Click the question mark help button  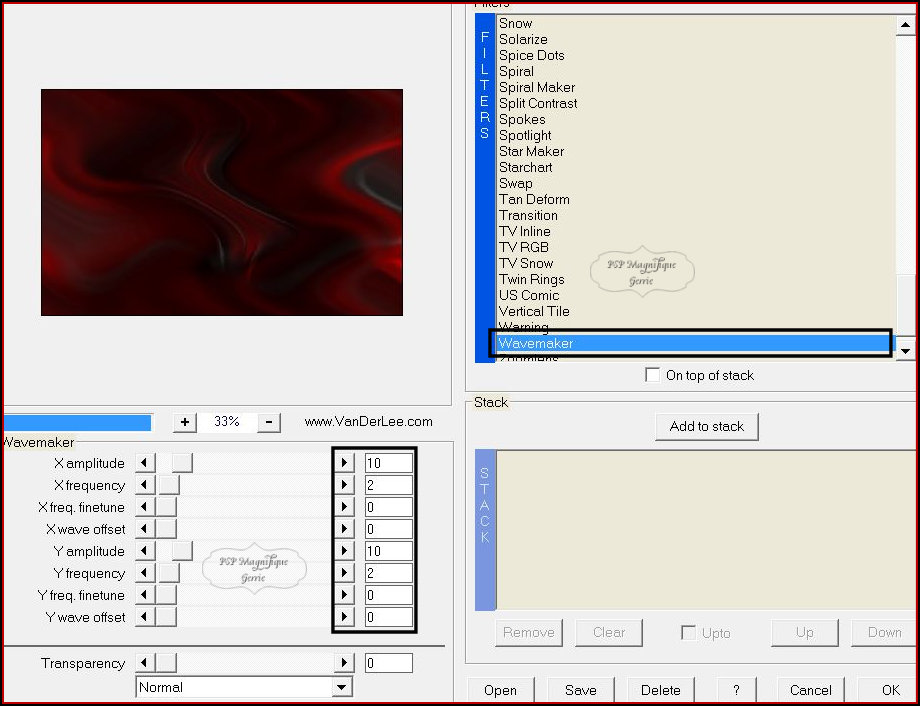(x=736, y=690)
